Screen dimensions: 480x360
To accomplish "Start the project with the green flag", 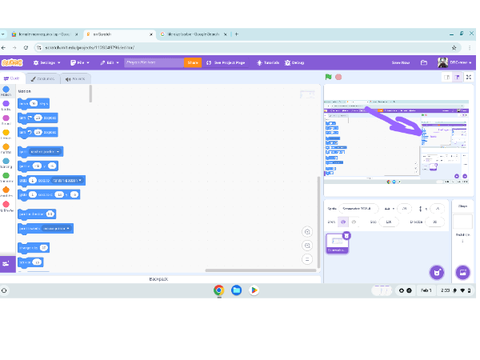I will (x=328, y=77).
